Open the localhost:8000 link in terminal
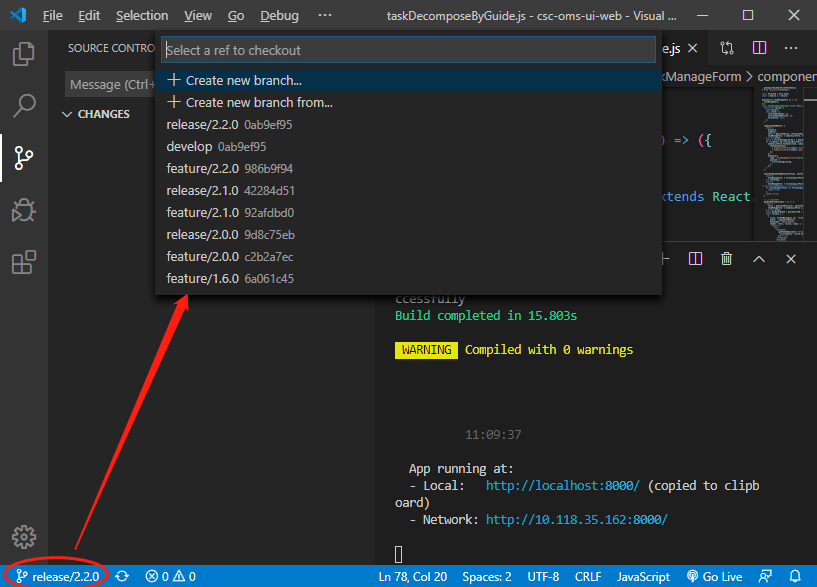 tap(562, 485)
